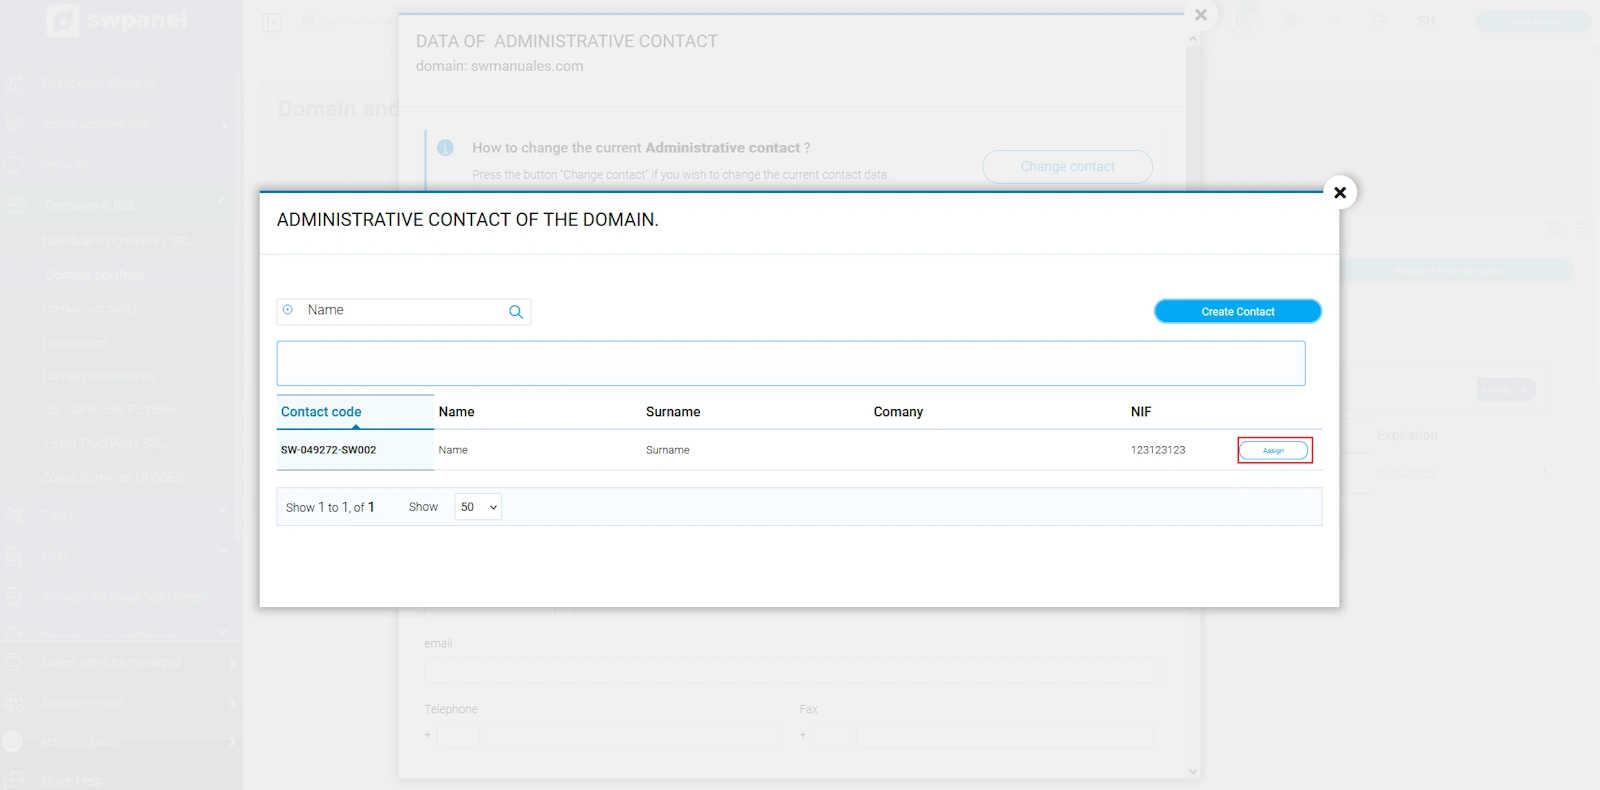Open Domain portfolio in the sidebar
The height and width of the screenshot is (790, 1600).
click(x=95, y=275)
